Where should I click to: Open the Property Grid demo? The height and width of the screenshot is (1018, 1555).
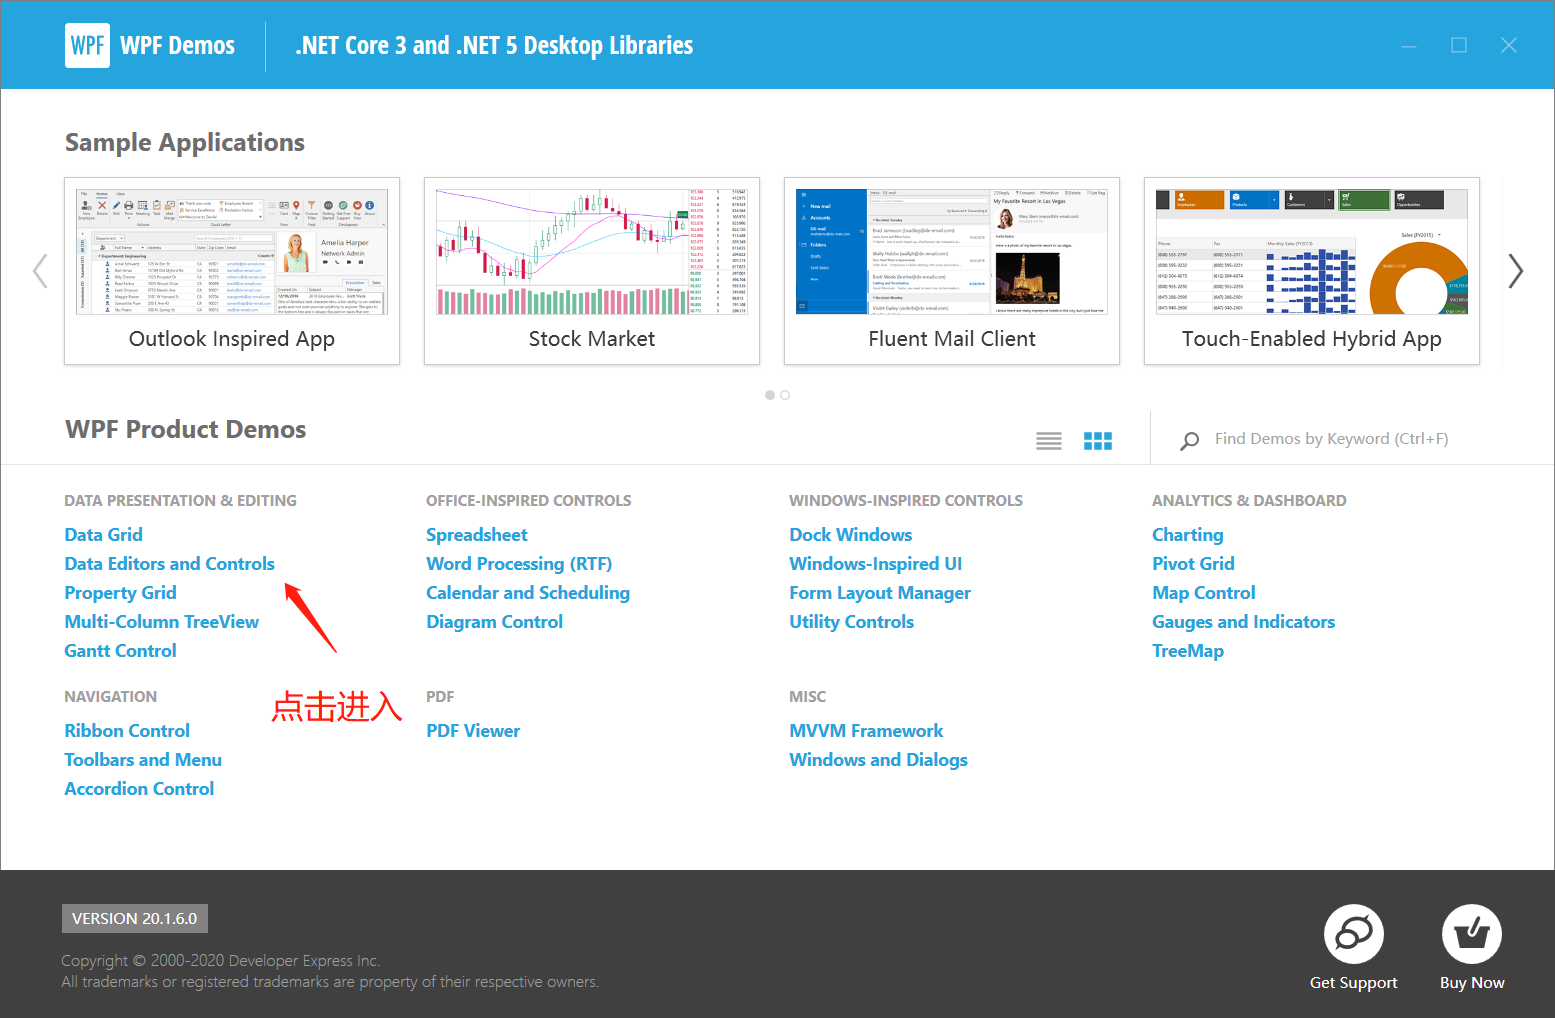(120, 593)
